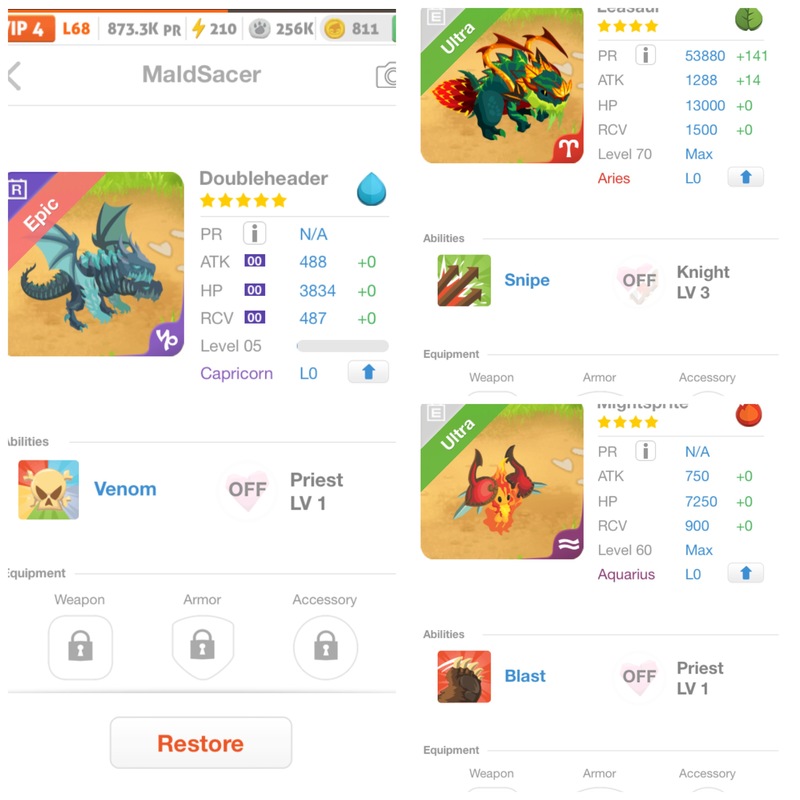Tap the Snipe ability icon
This screenshot has width=800, height=800.
tap(464, 280)
